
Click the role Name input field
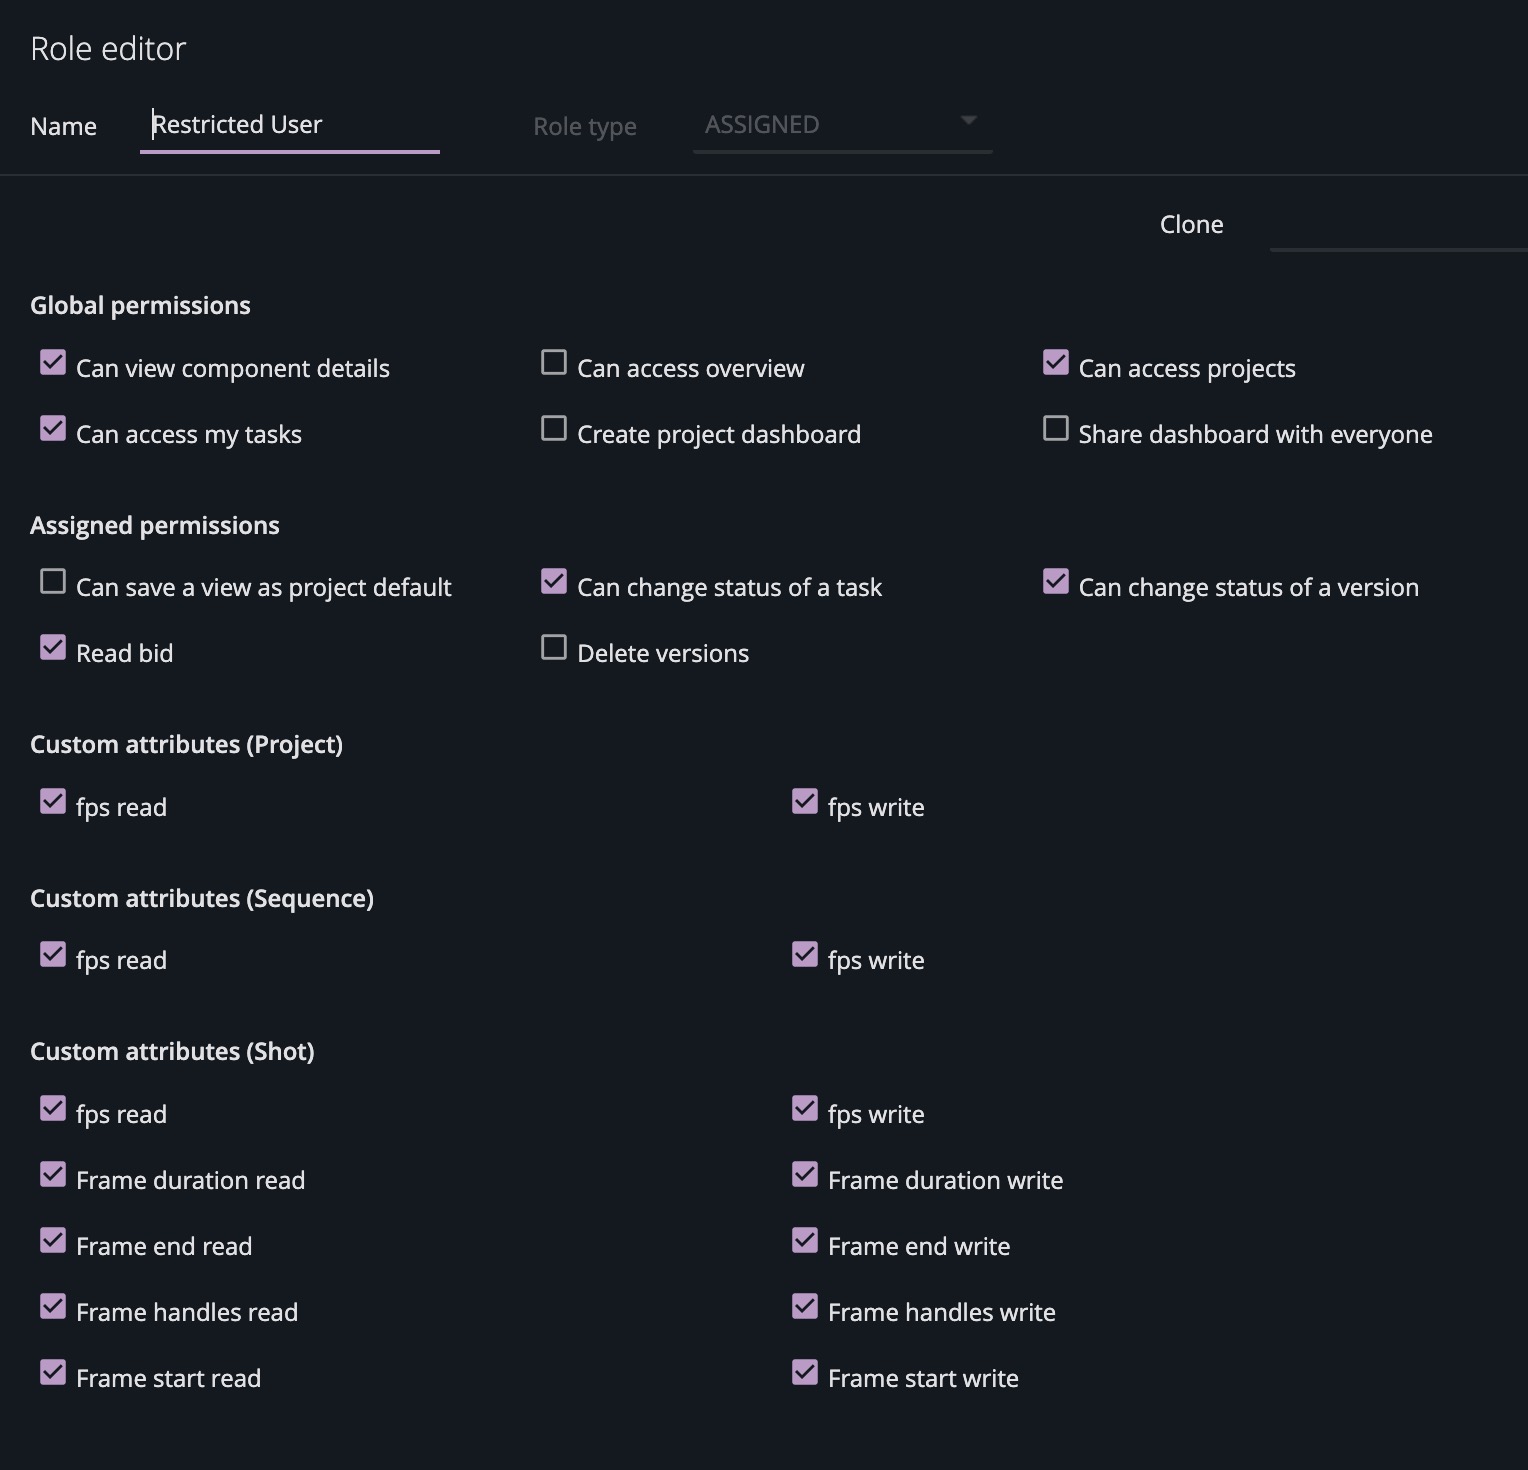[x=290, y=124]
